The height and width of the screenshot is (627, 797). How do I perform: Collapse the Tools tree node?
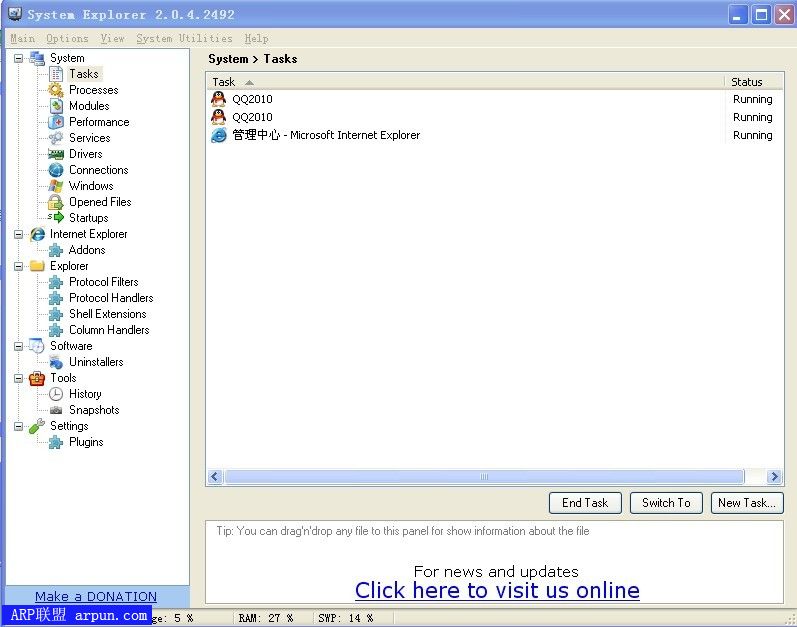point(18,378)
